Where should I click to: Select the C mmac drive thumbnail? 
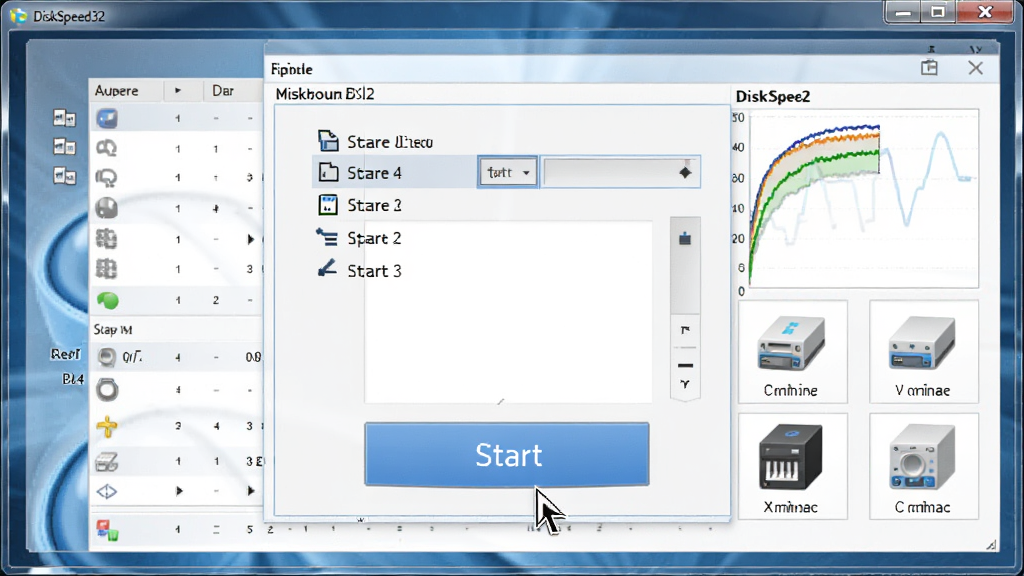point(923,466)
